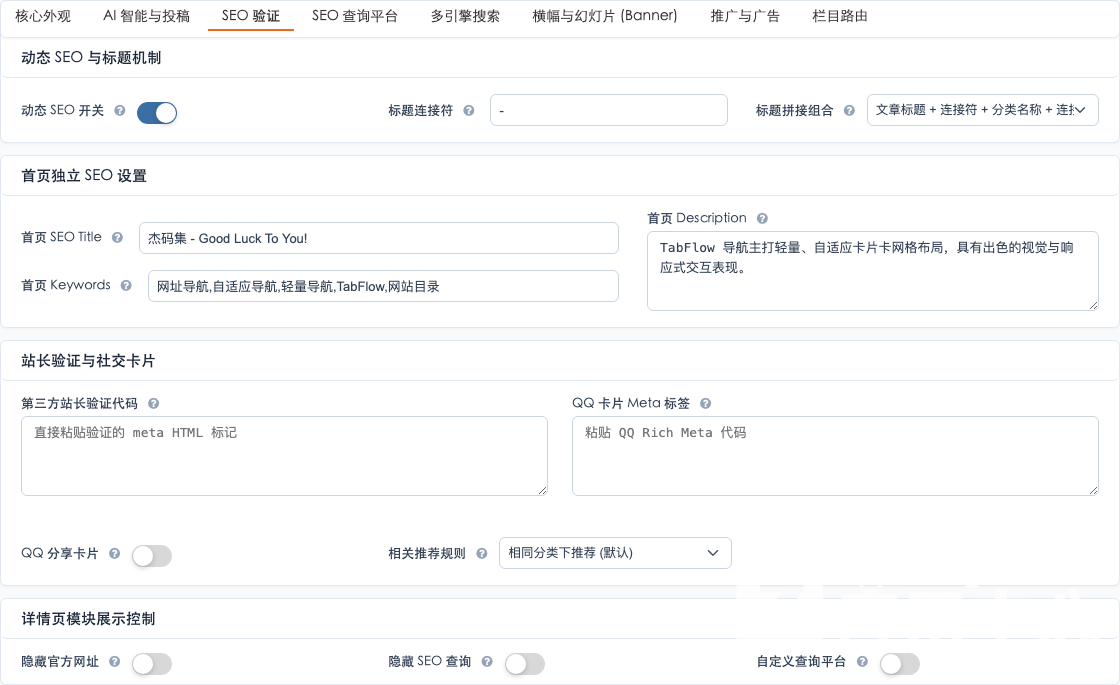
Task: Open help icon beside 标题连接符
Action: tap(469, 111)
